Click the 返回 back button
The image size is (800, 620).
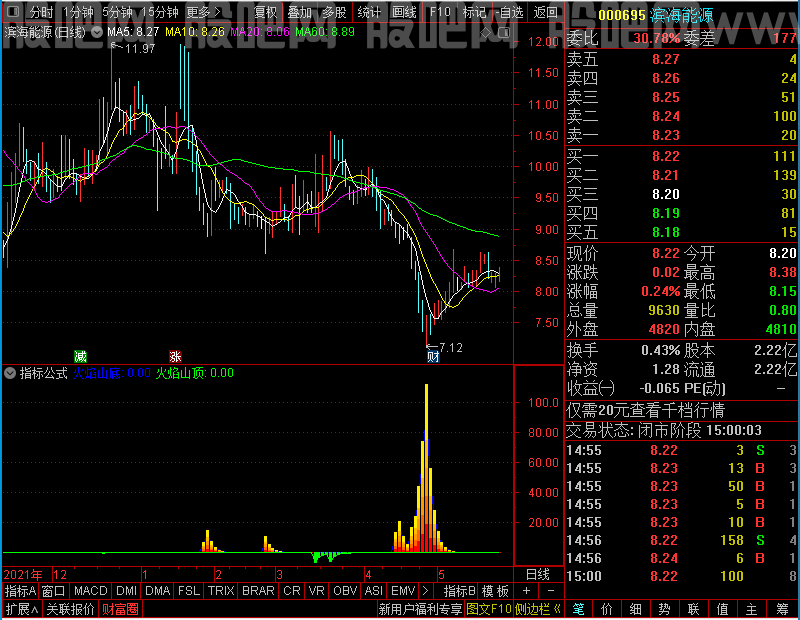tap(545, 12)
